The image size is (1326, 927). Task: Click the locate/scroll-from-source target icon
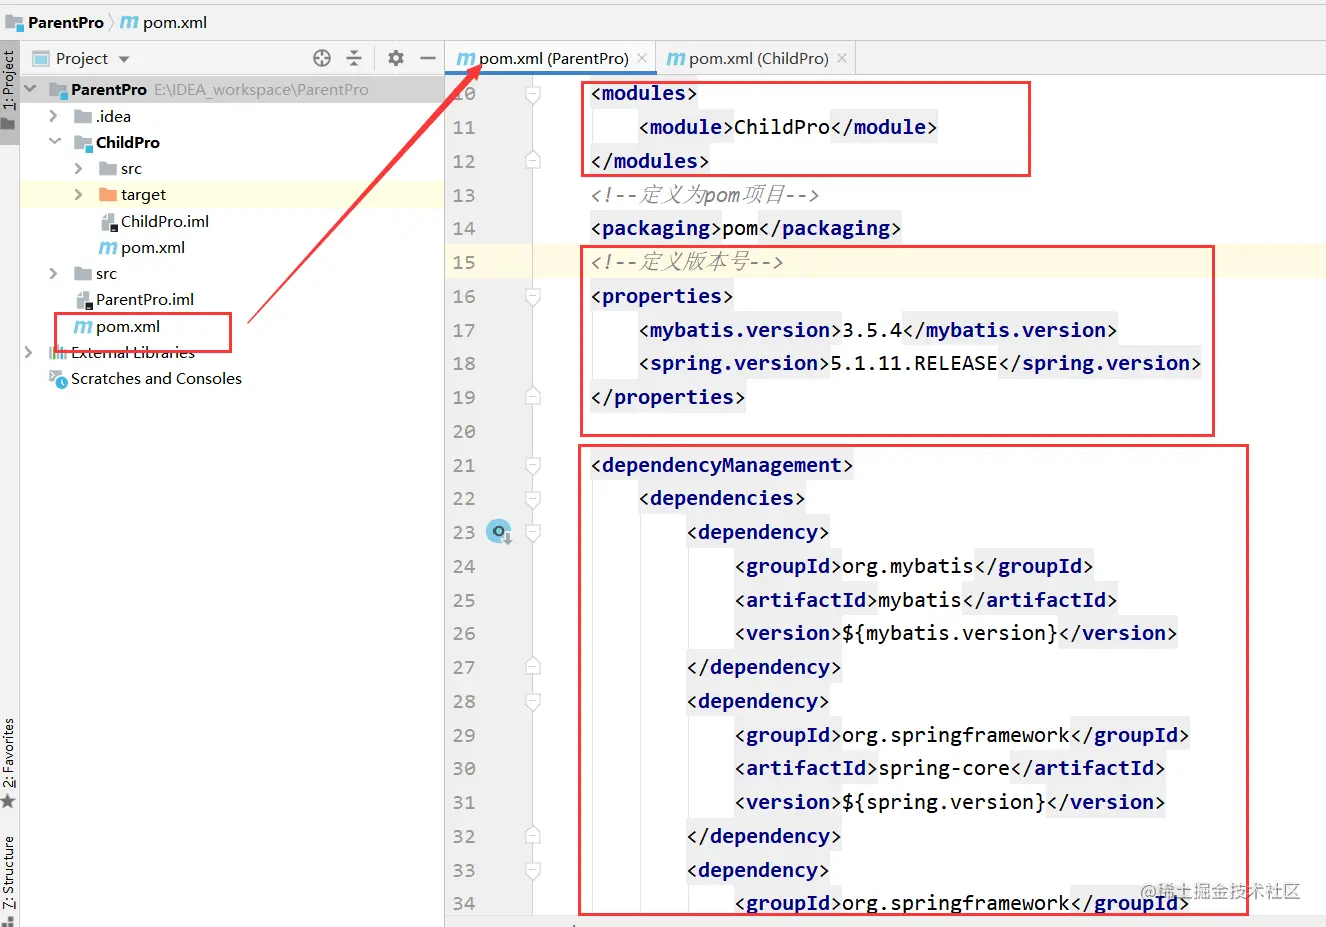(x=322, y=58)
